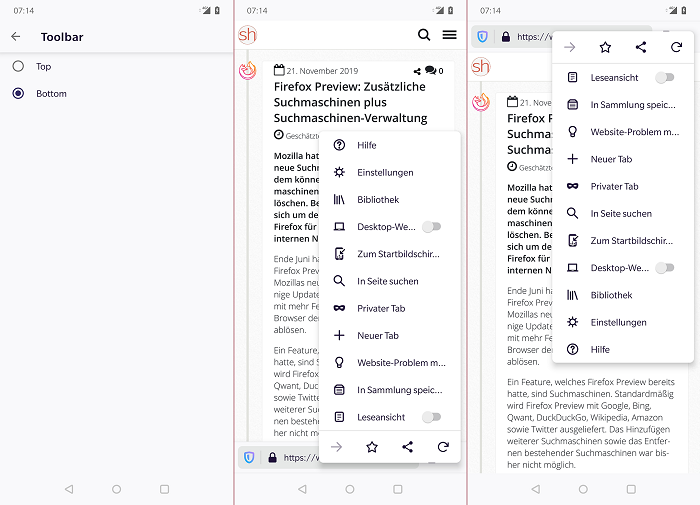This screenshot has width=700, height=505.
Task: Click forward arrow in the middle screen menu
Action: tap(337, 447)
